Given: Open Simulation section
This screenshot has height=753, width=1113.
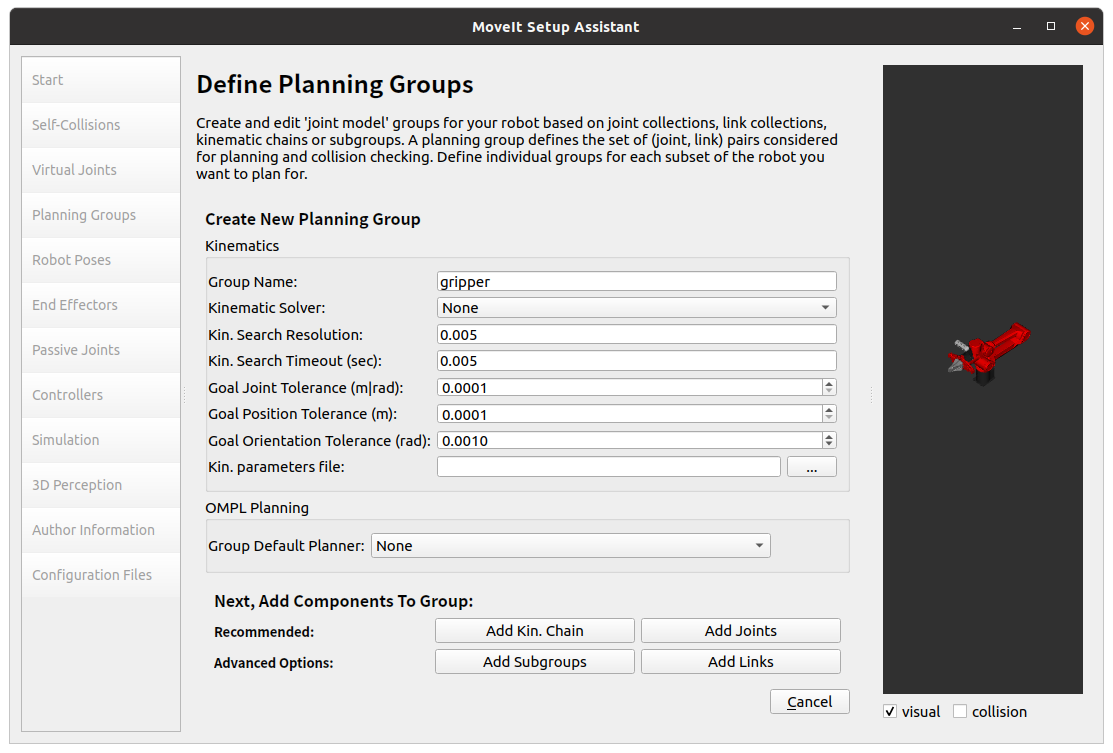Looking at the screenshot, I should click(x=101, y=440).
